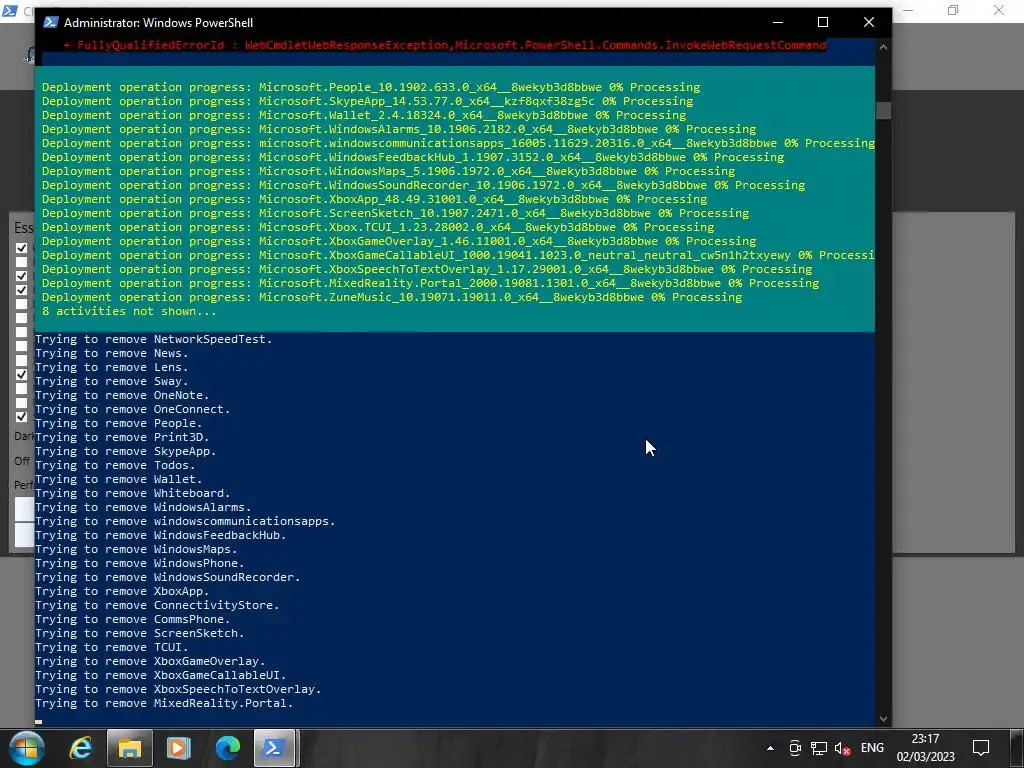This screenshot has height=768, width=1024.
Task: Click the muted volume tray icon
Action: click(842, 748)
